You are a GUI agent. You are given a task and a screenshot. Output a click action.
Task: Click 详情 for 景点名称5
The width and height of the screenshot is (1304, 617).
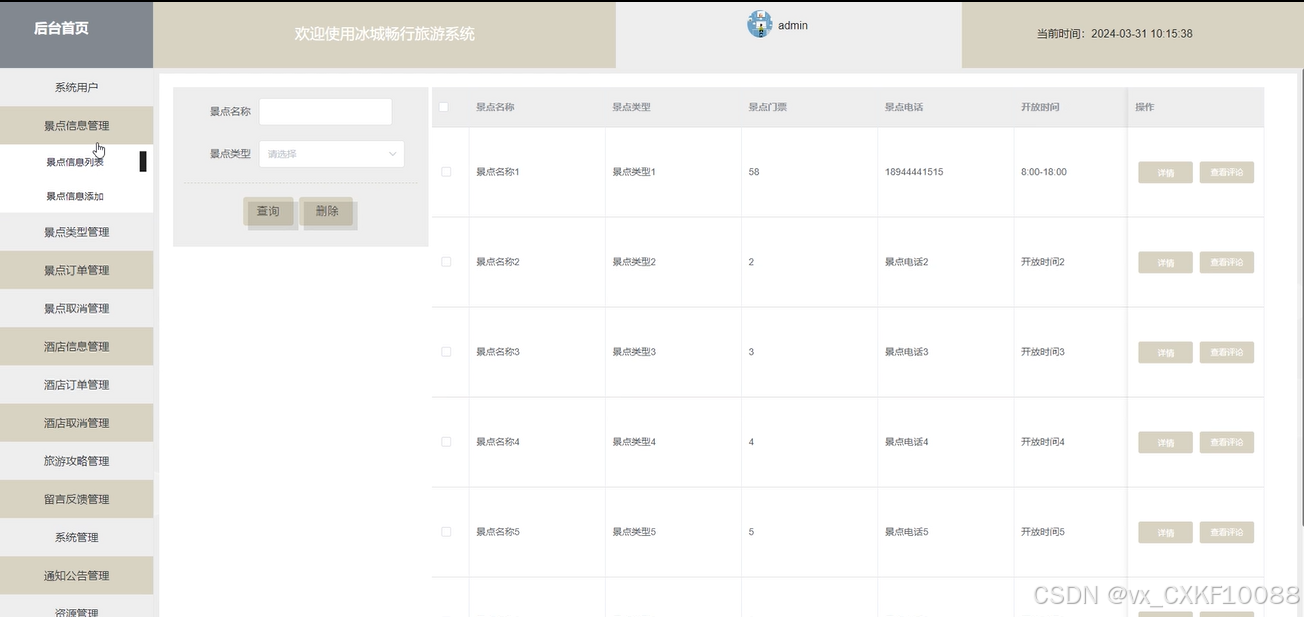click(1165, 533)
